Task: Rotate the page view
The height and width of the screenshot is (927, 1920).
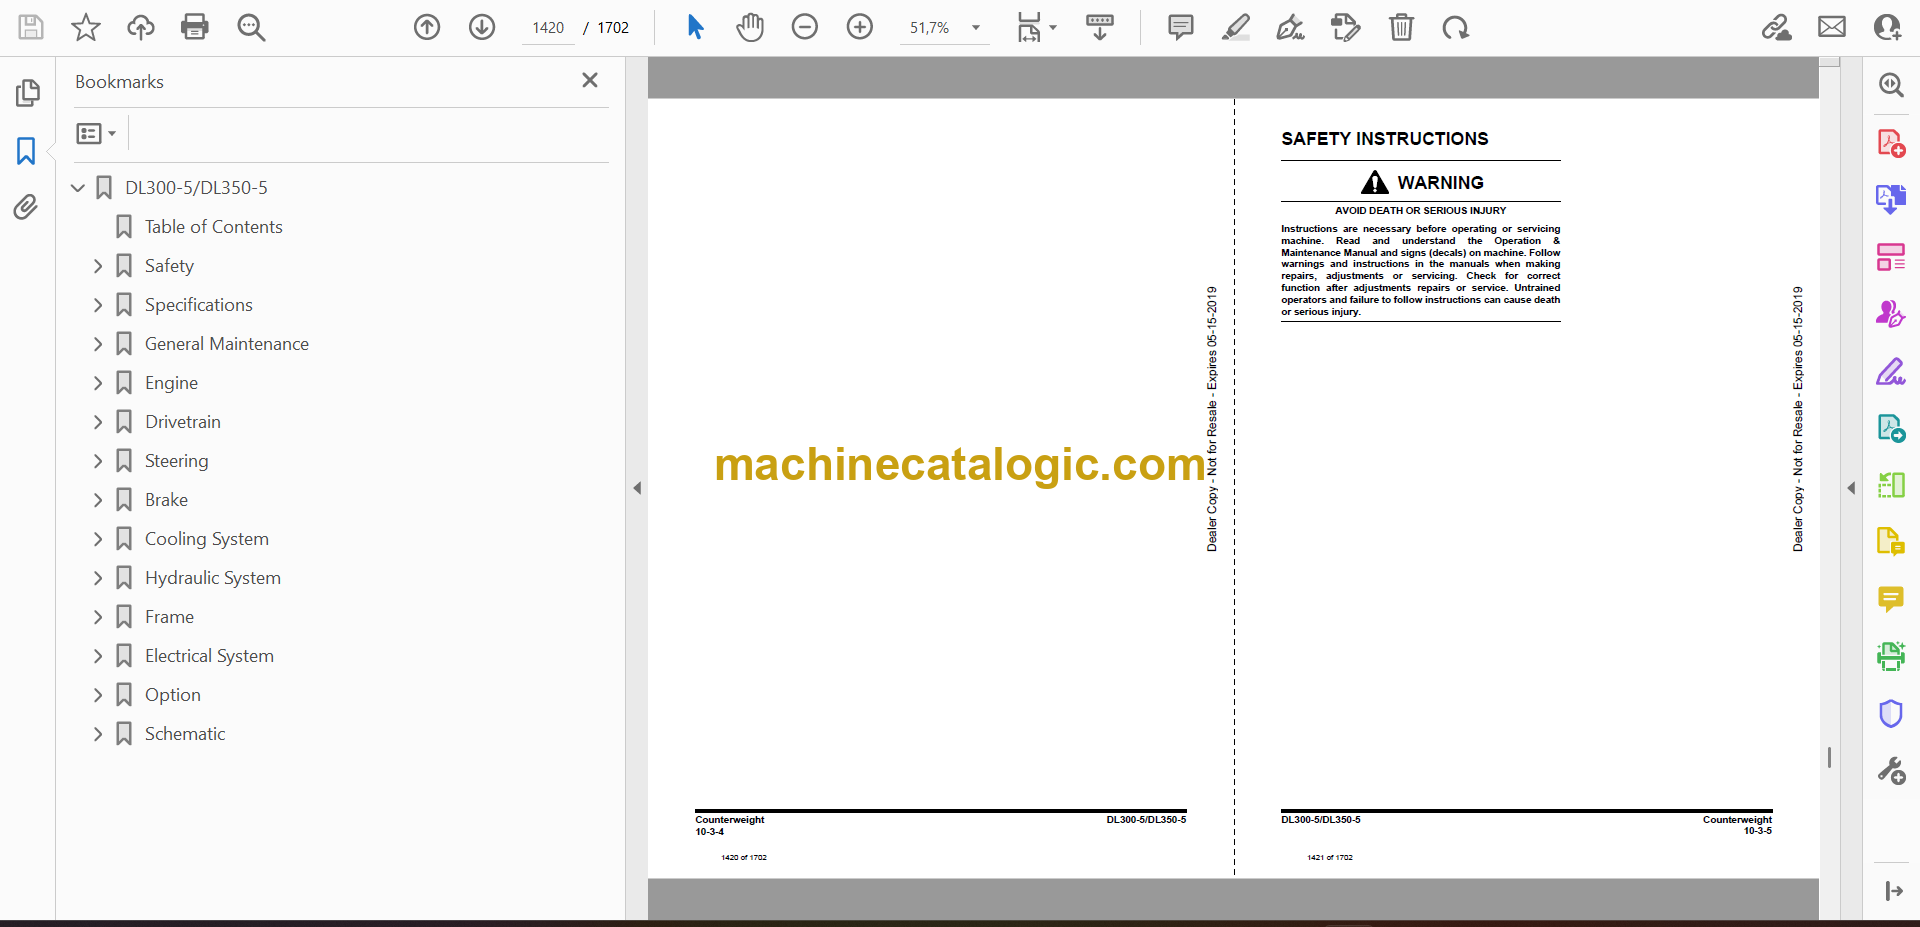Action: 1456,27
